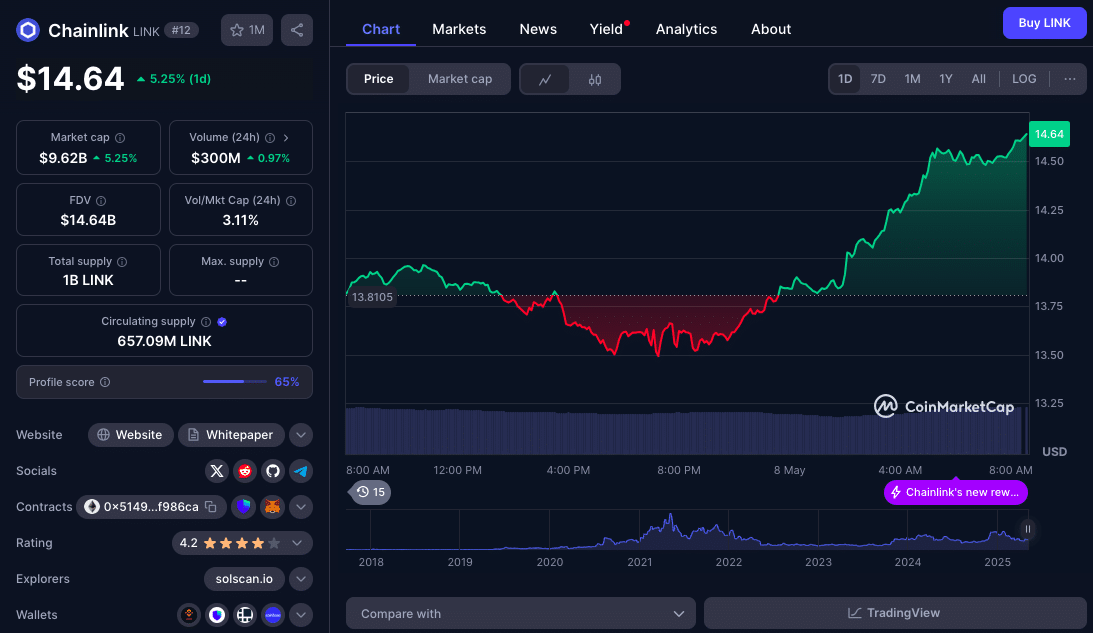Click the Chainlink's new rew... news marker
Image resolution: width=1093 pixels, height=633 pixels.
(x=955, y=492)
